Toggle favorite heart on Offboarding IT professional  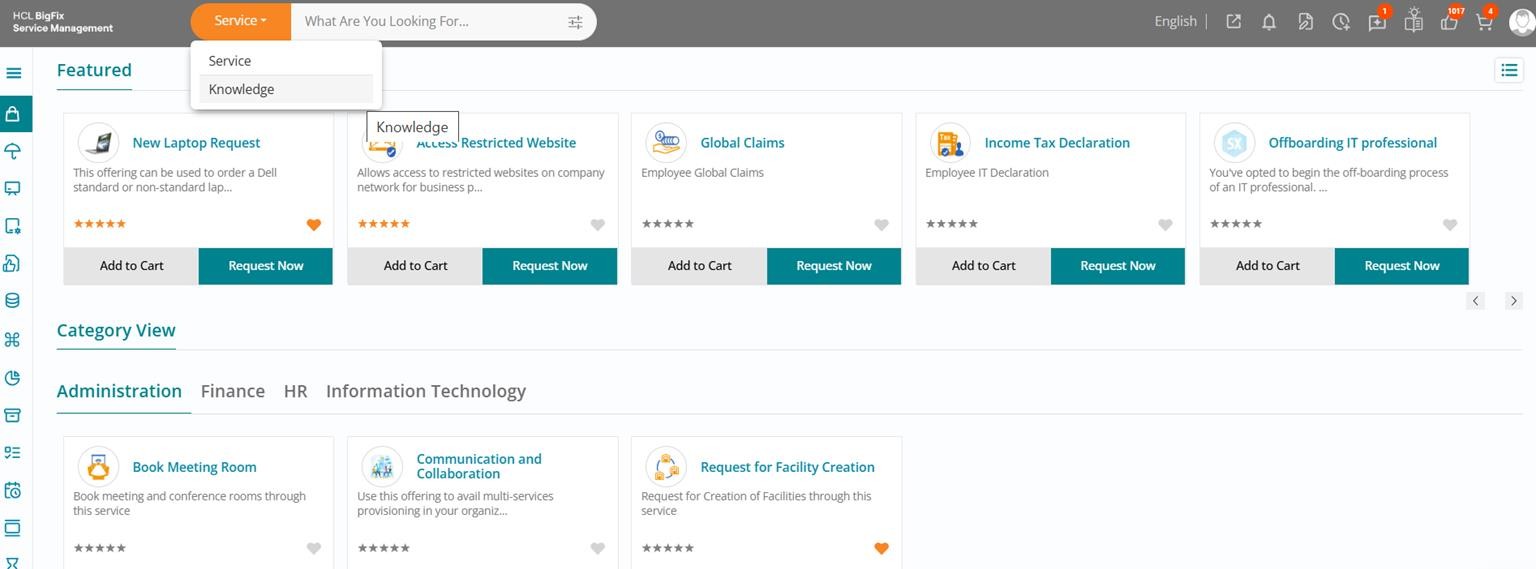point(1449,225)
